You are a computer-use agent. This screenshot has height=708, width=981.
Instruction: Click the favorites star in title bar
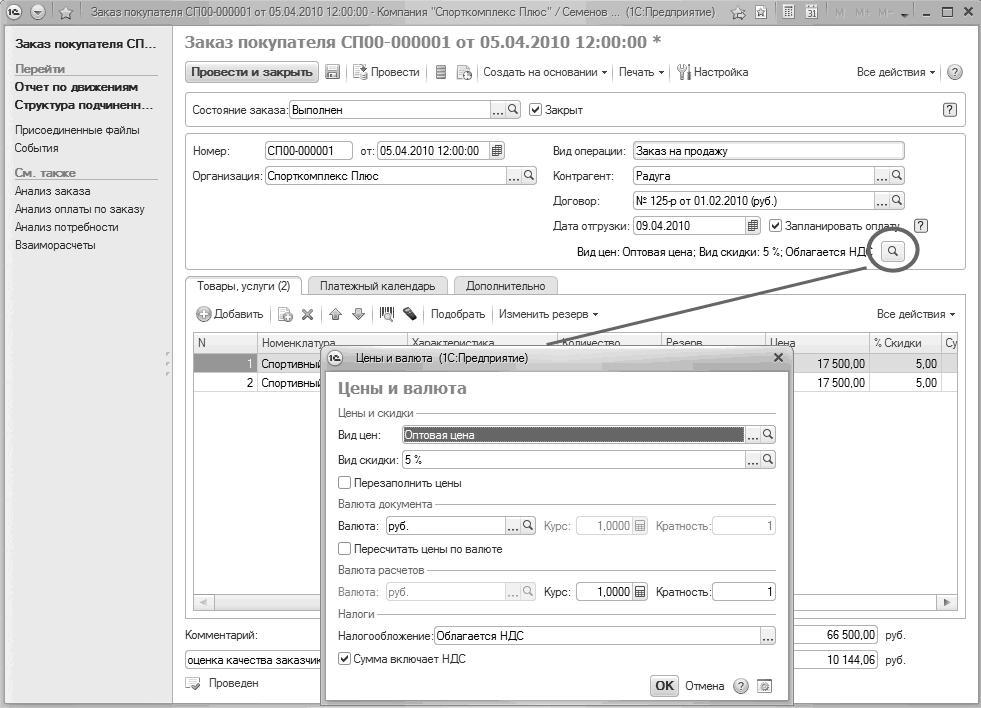pos(66,12)
